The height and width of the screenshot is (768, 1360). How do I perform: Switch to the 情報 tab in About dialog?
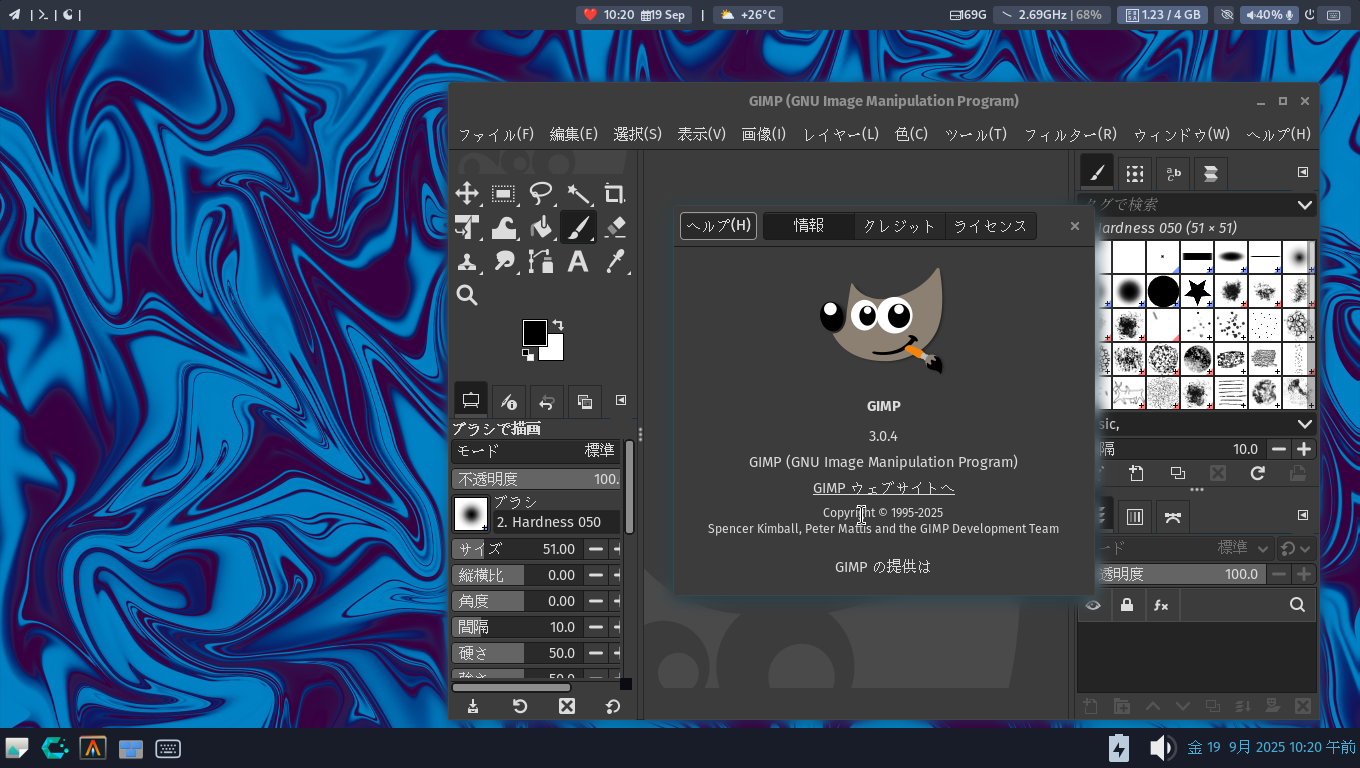coord(809,226)
